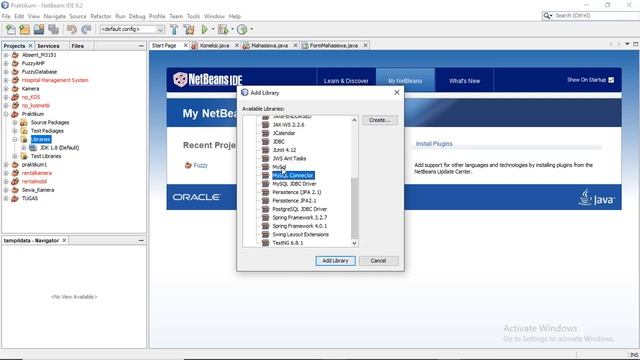
Task: Open the Tools menu
Action: 193,16
